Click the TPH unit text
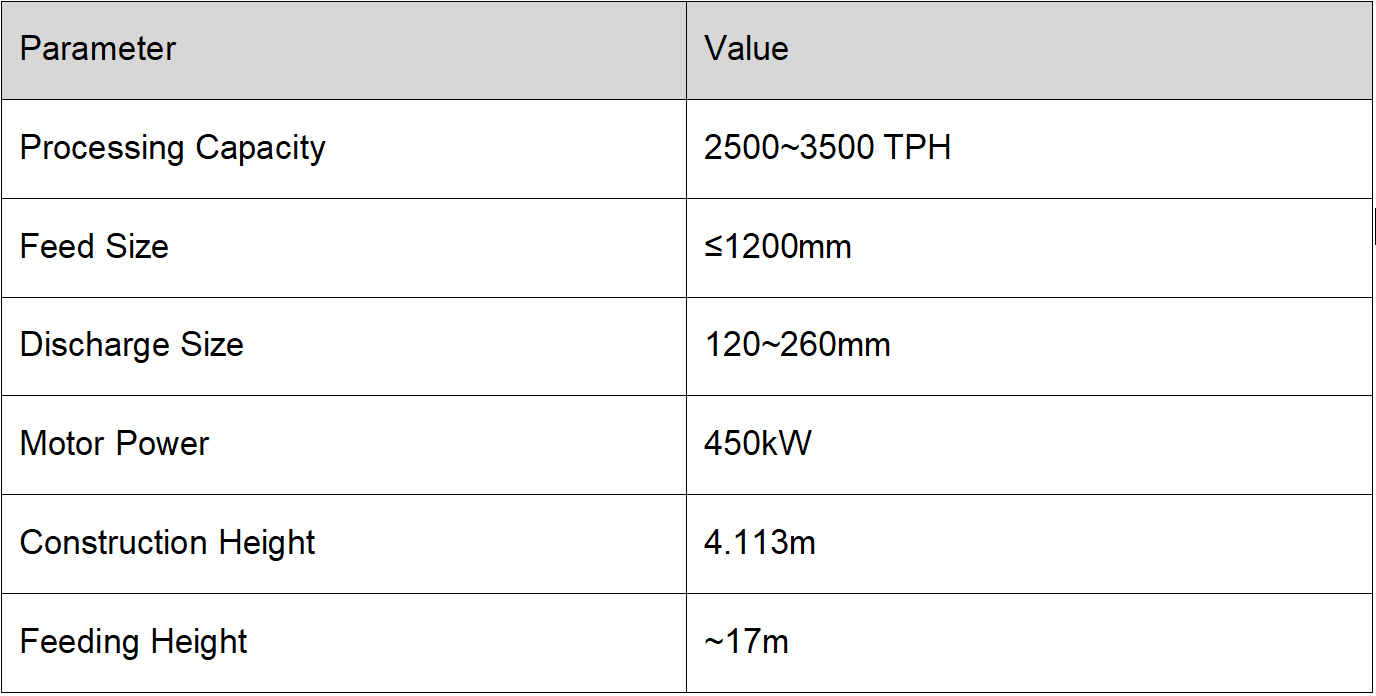The height and width of the screenshot is (696, 1376). [917, 148]
